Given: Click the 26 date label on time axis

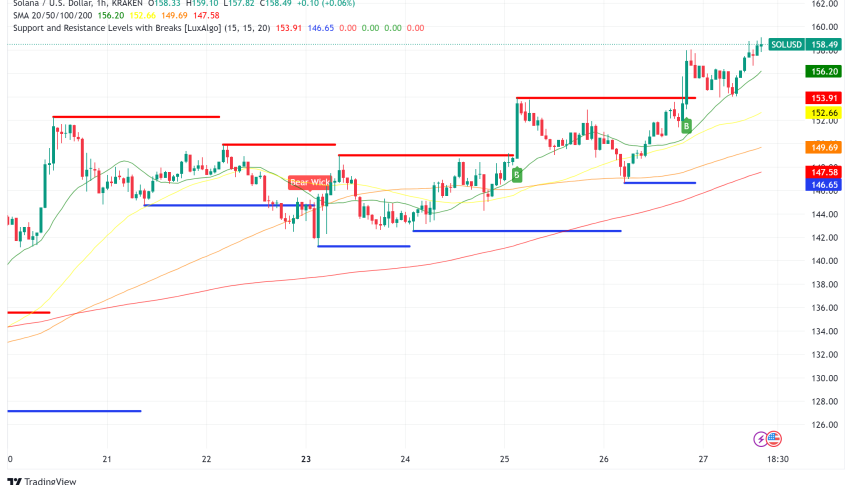Looking at the screenshot, I should point(604,459).
